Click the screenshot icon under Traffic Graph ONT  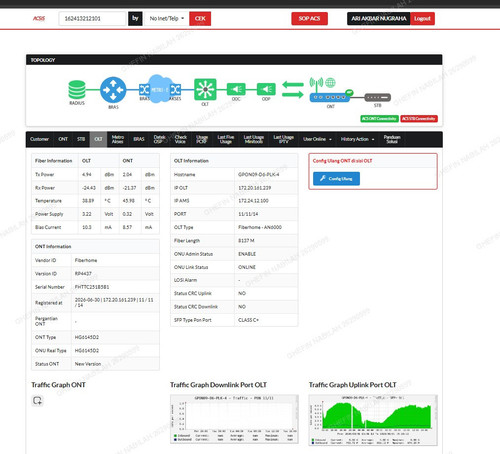click(x=37, y=400)
